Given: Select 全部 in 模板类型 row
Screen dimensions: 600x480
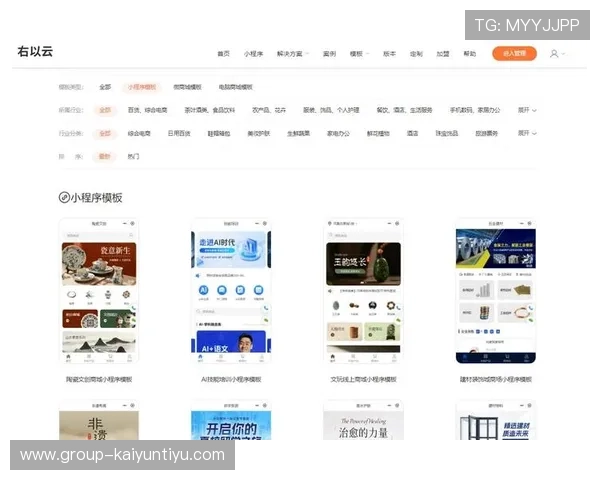Looking at the screenshot, I should tap(105, 87).
